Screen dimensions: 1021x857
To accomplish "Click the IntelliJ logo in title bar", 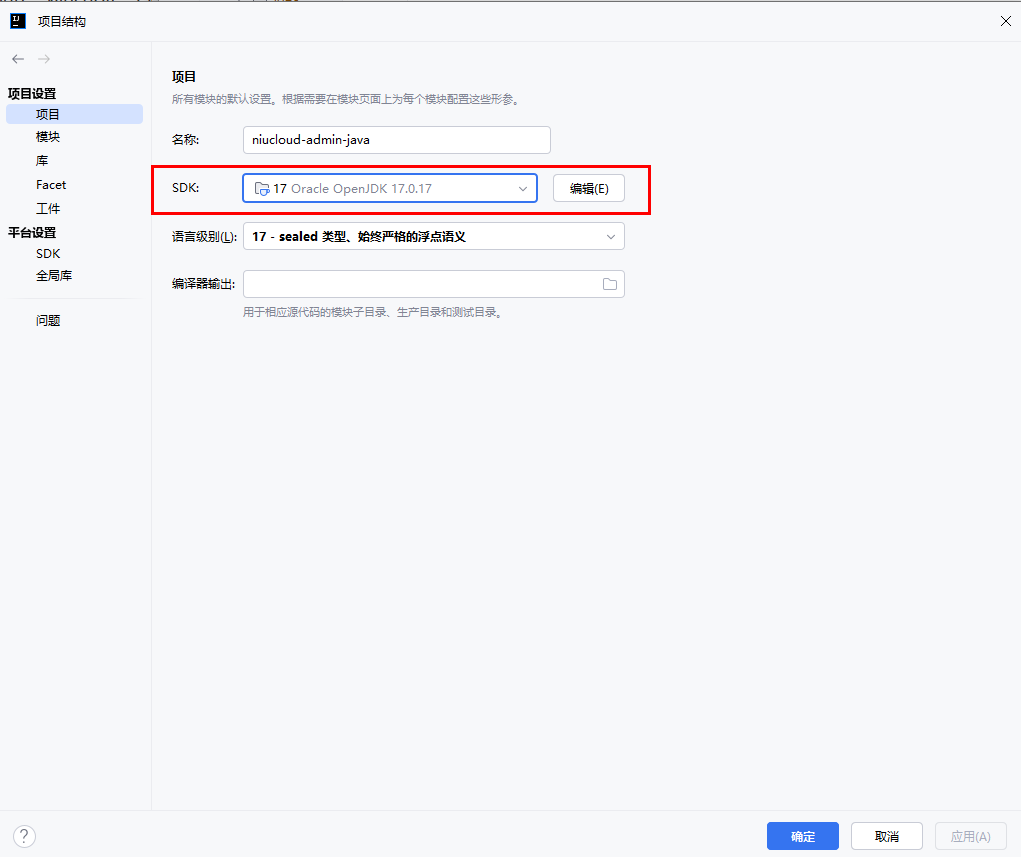I will (x=17, y=20).
